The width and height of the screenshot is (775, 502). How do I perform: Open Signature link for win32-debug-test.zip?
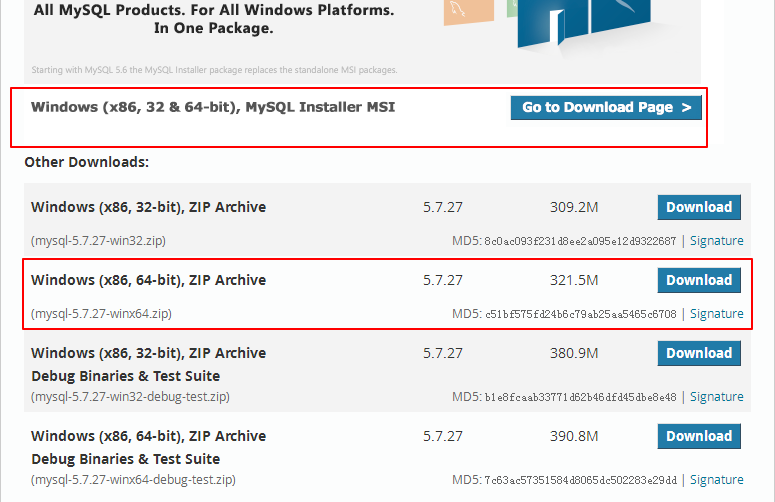pyautogui.click(x=717, y=397)
